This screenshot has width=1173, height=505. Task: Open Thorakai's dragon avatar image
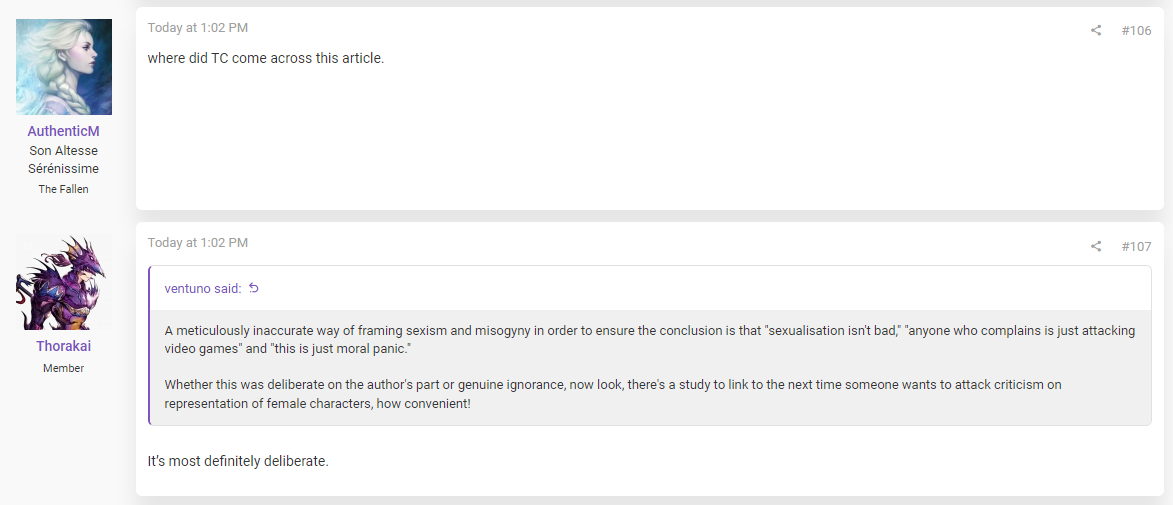[x=64, y=282]
